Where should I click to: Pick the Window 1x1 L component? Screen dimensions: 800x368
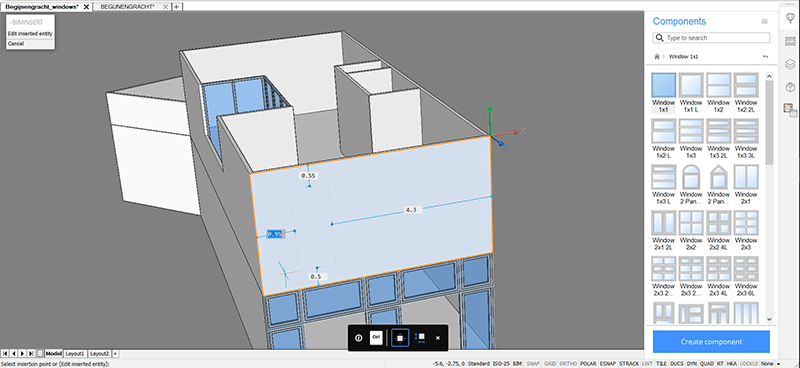[x=691, y=85]
